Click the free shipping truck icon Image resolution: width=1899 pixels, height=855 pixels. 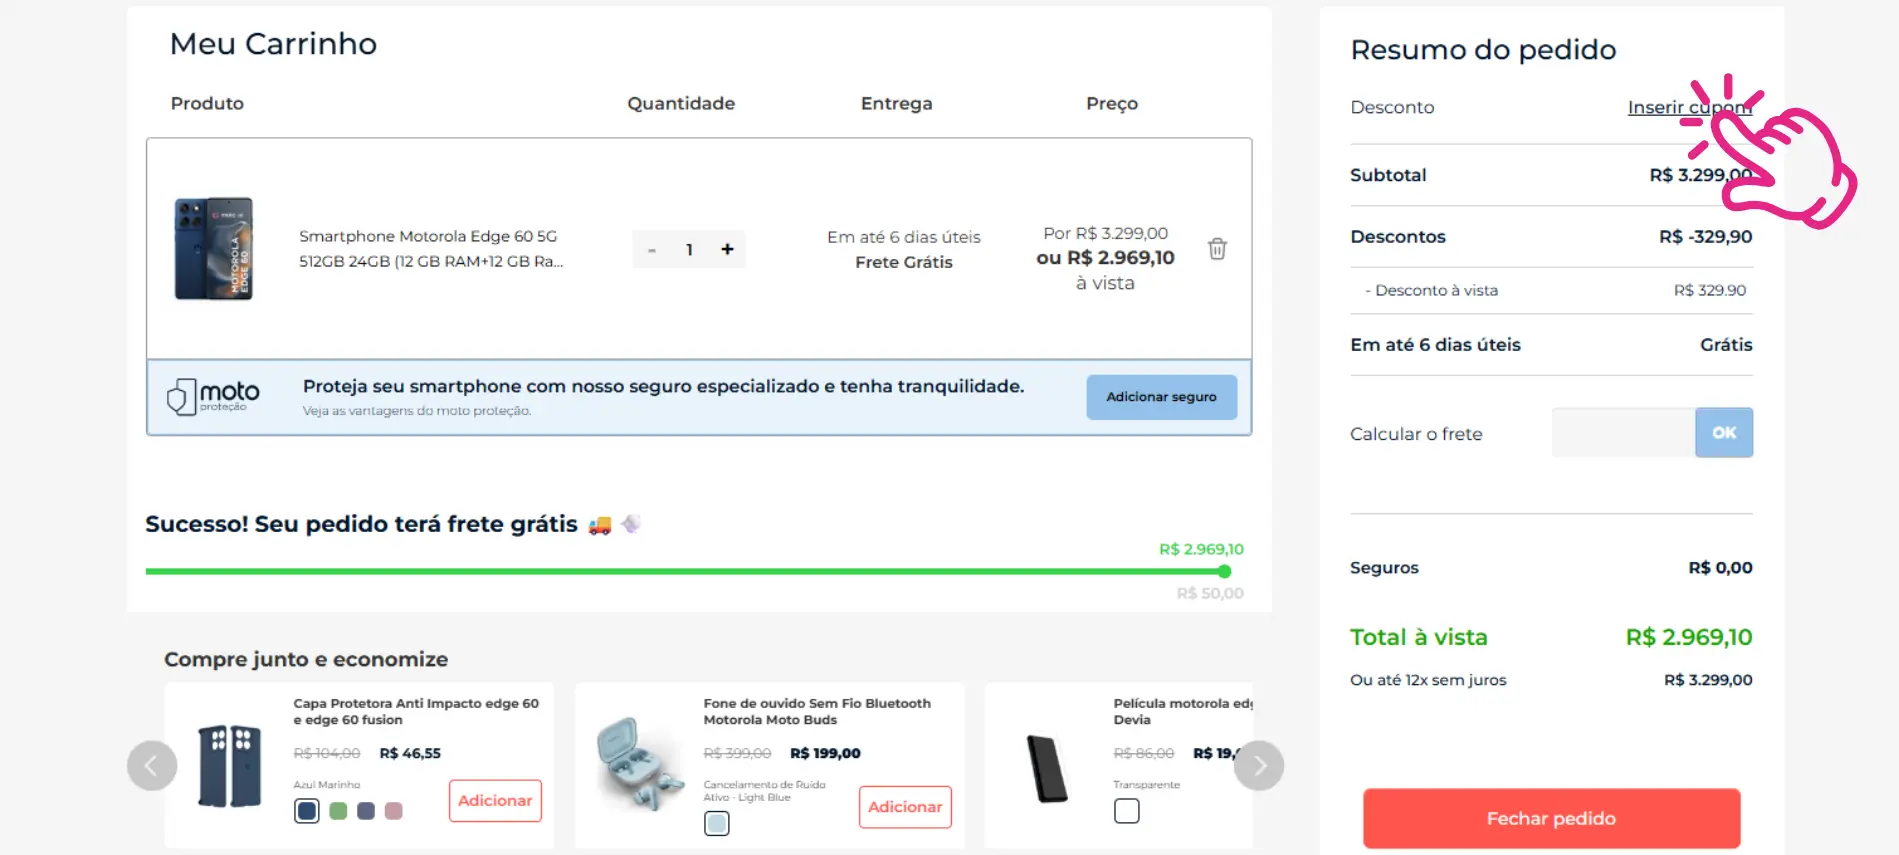(x=600, y=525)
